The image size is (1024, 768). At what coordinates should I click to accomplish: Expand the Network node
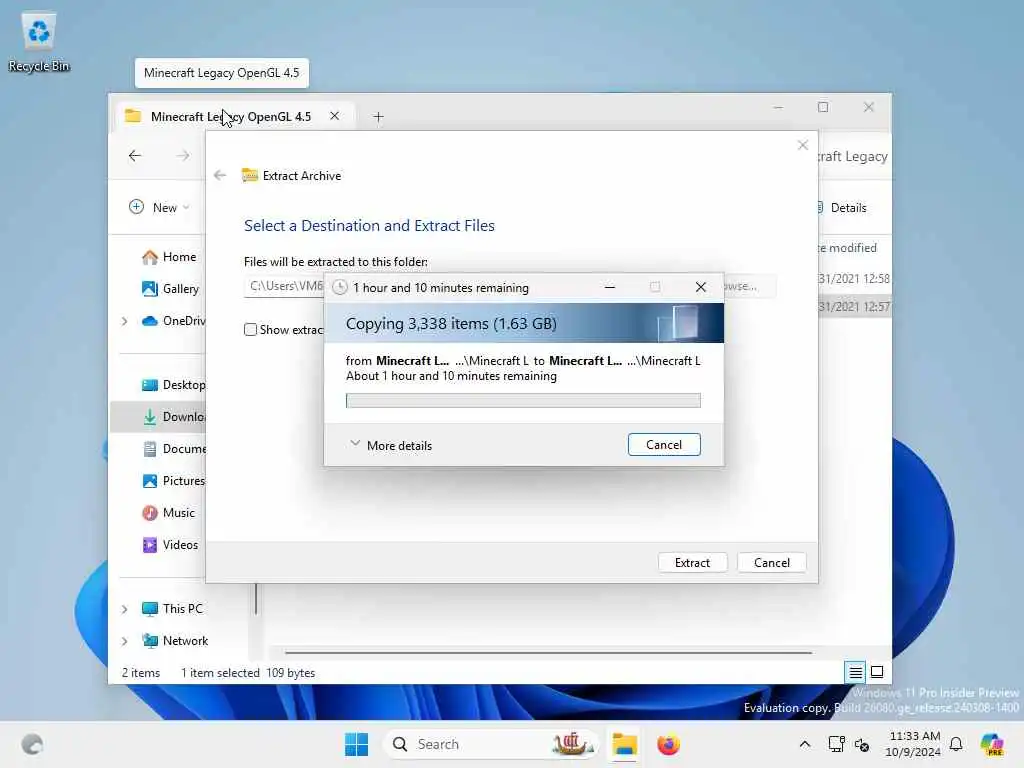click(124, 641)
